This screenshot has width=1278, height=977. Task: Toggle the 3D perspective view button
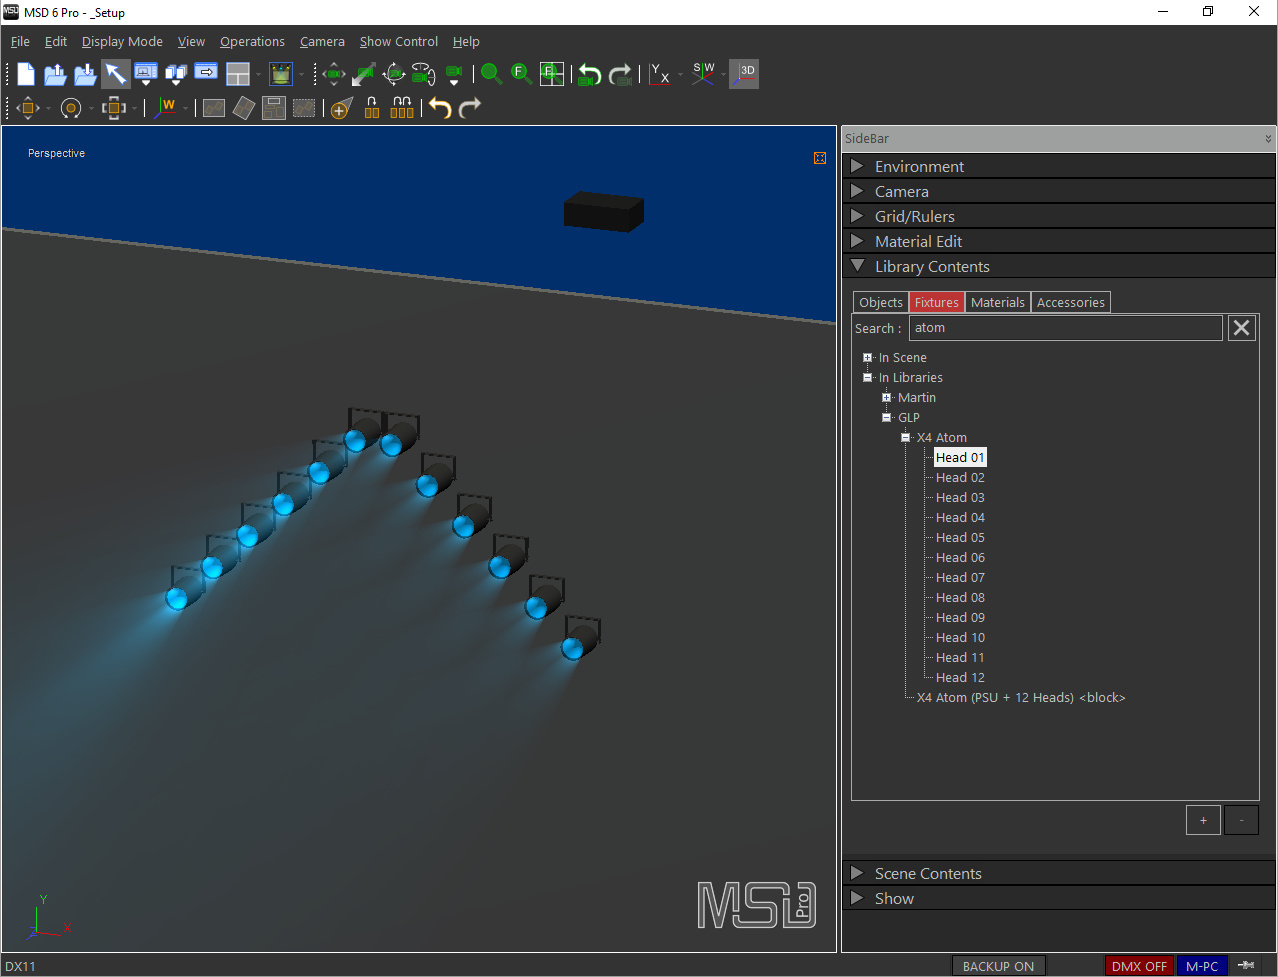point(744,74)
